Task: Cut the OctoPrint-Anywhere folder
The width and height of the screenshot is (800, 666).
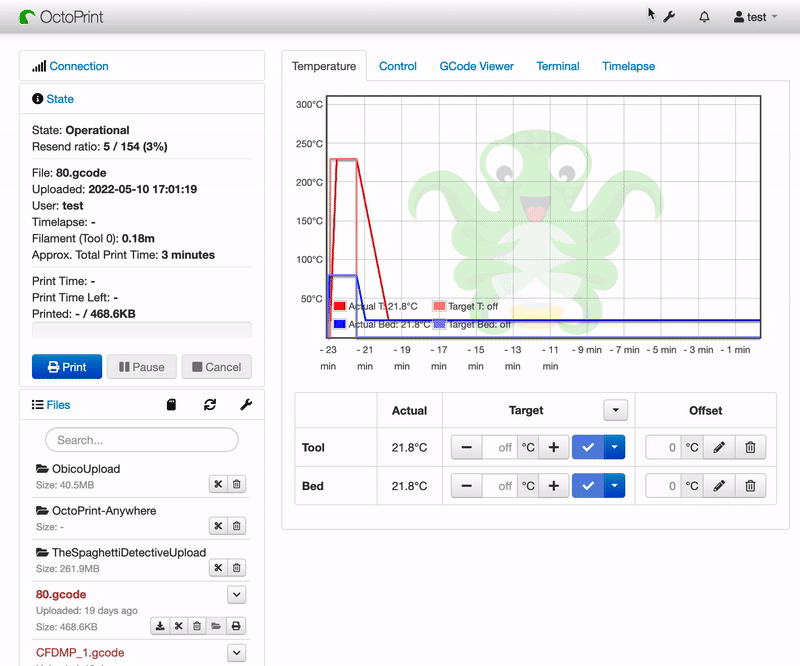Action: [218, 526]
